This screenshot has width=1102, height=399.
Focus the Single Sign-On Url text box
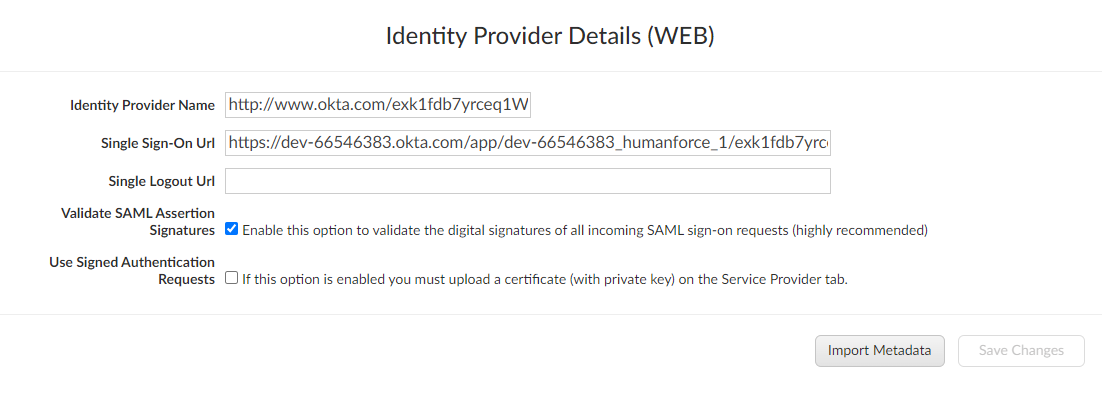(x=528, y=143)
